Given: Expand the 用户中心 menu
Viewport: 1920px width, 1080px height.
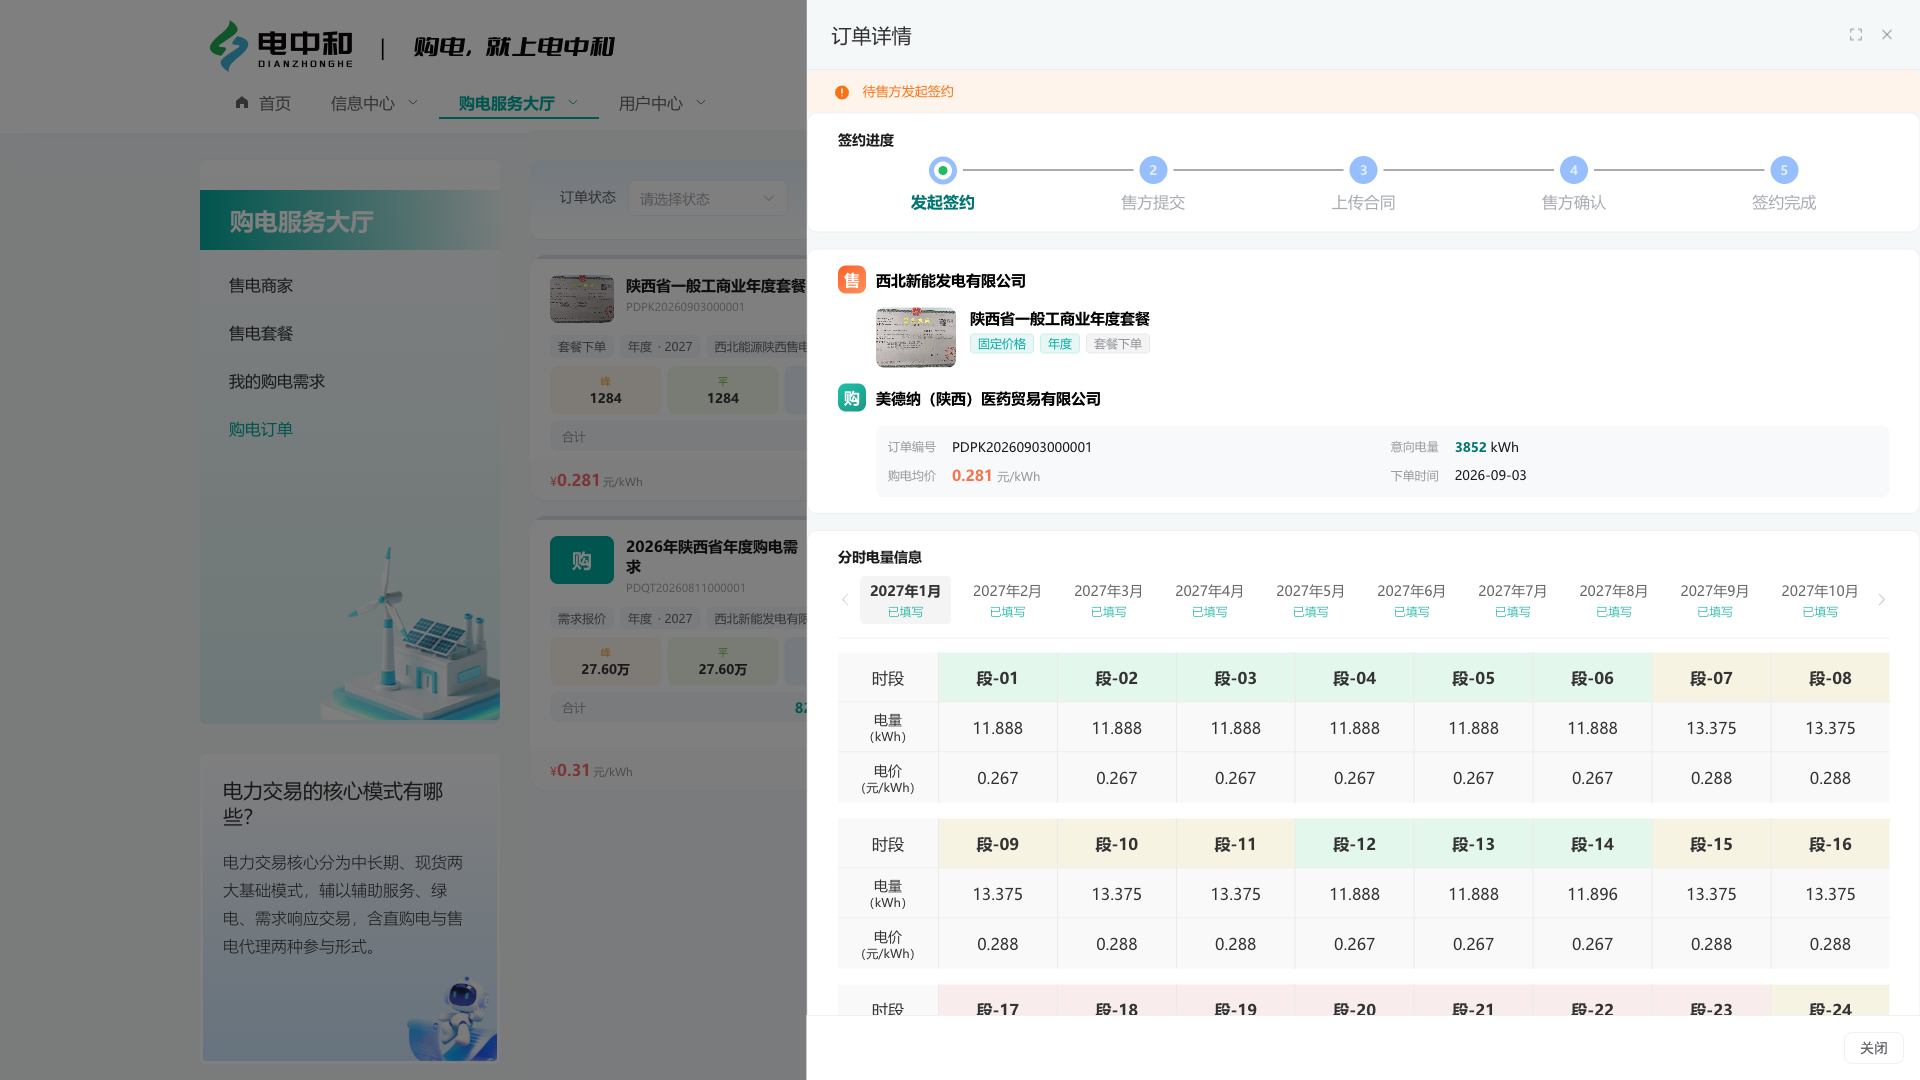Looking at the screenshot, I should point(662,103).
